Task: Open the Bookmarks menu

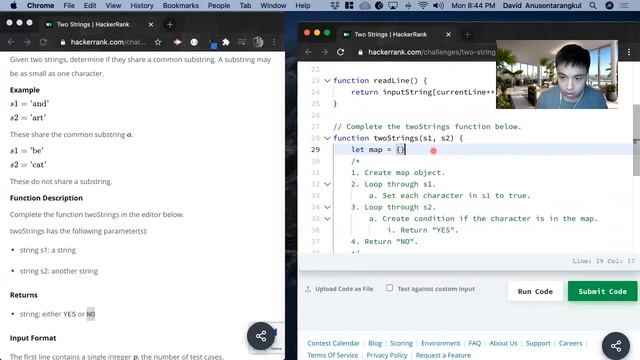Action: tap(180, 5)
